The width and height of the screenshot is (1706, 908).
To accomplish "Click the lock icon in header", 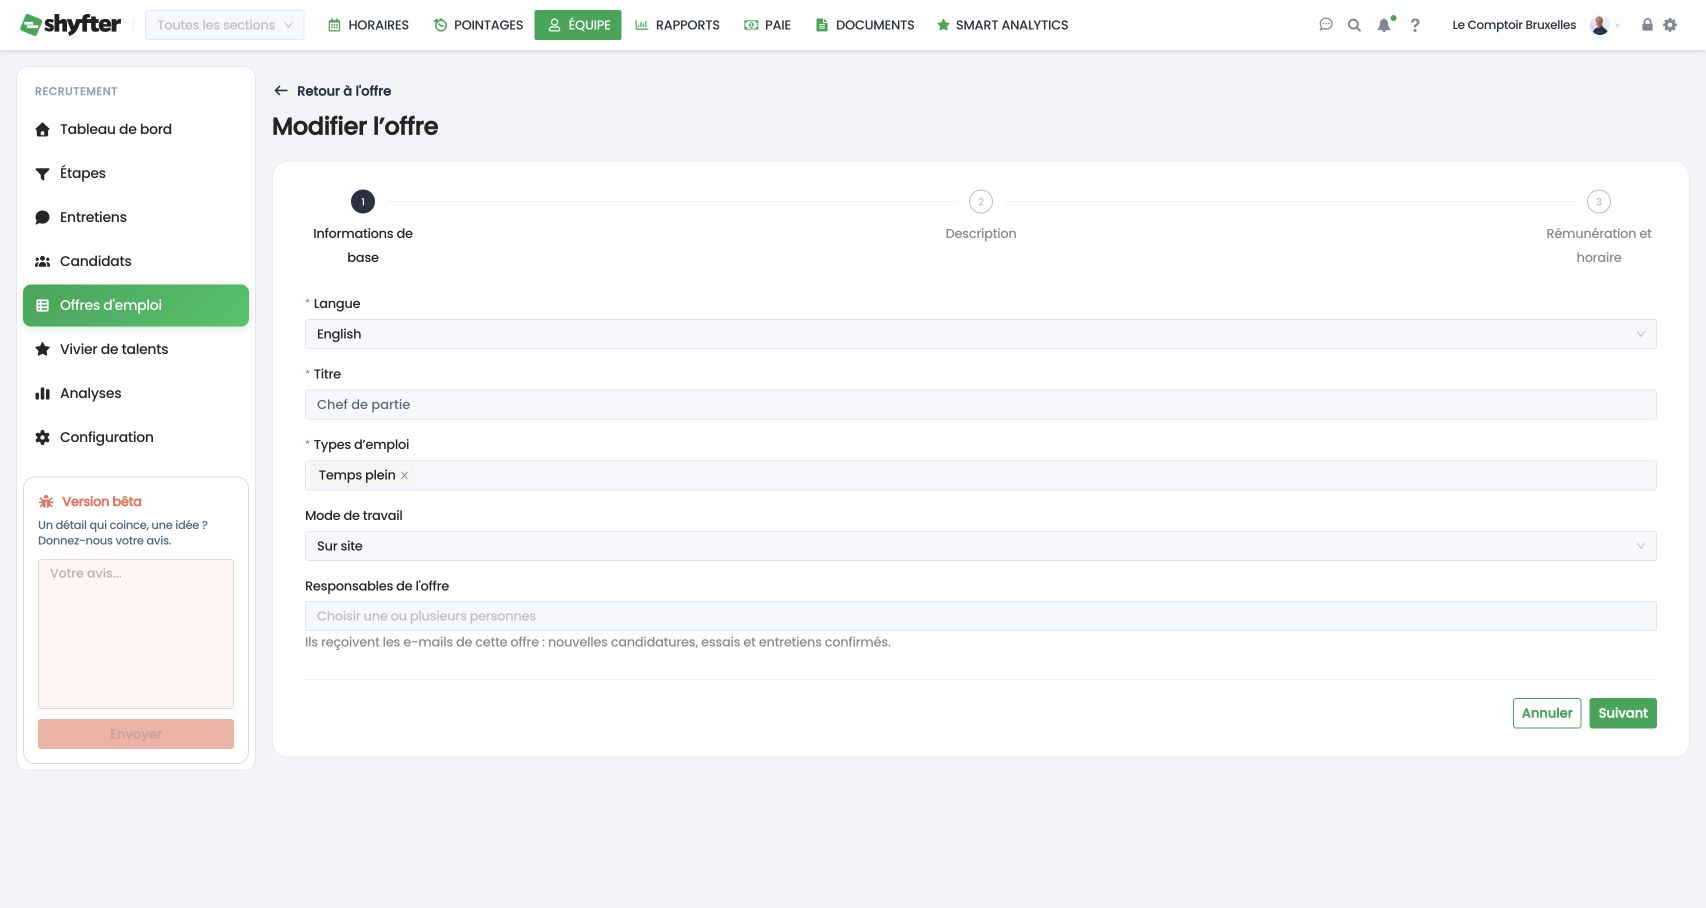I will tap(1647, 25).
